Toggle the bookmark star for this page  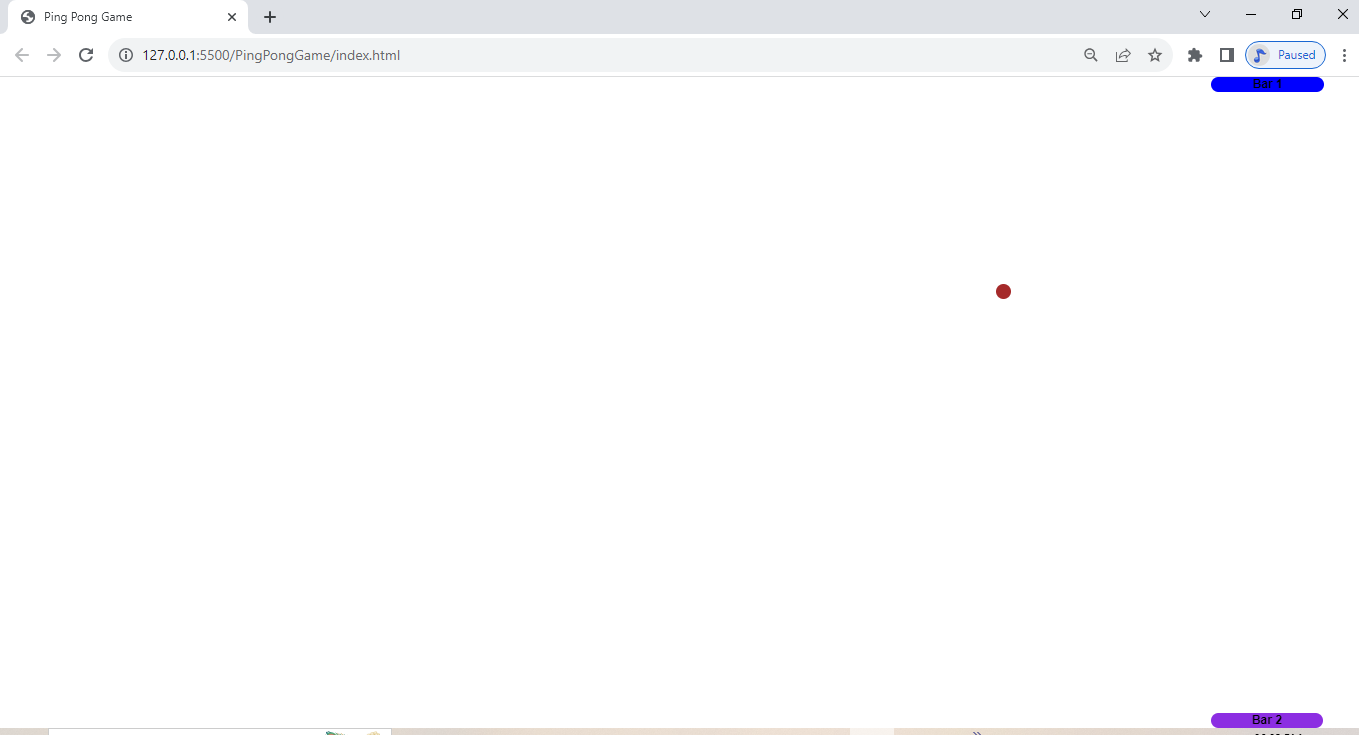[1155, 55]
